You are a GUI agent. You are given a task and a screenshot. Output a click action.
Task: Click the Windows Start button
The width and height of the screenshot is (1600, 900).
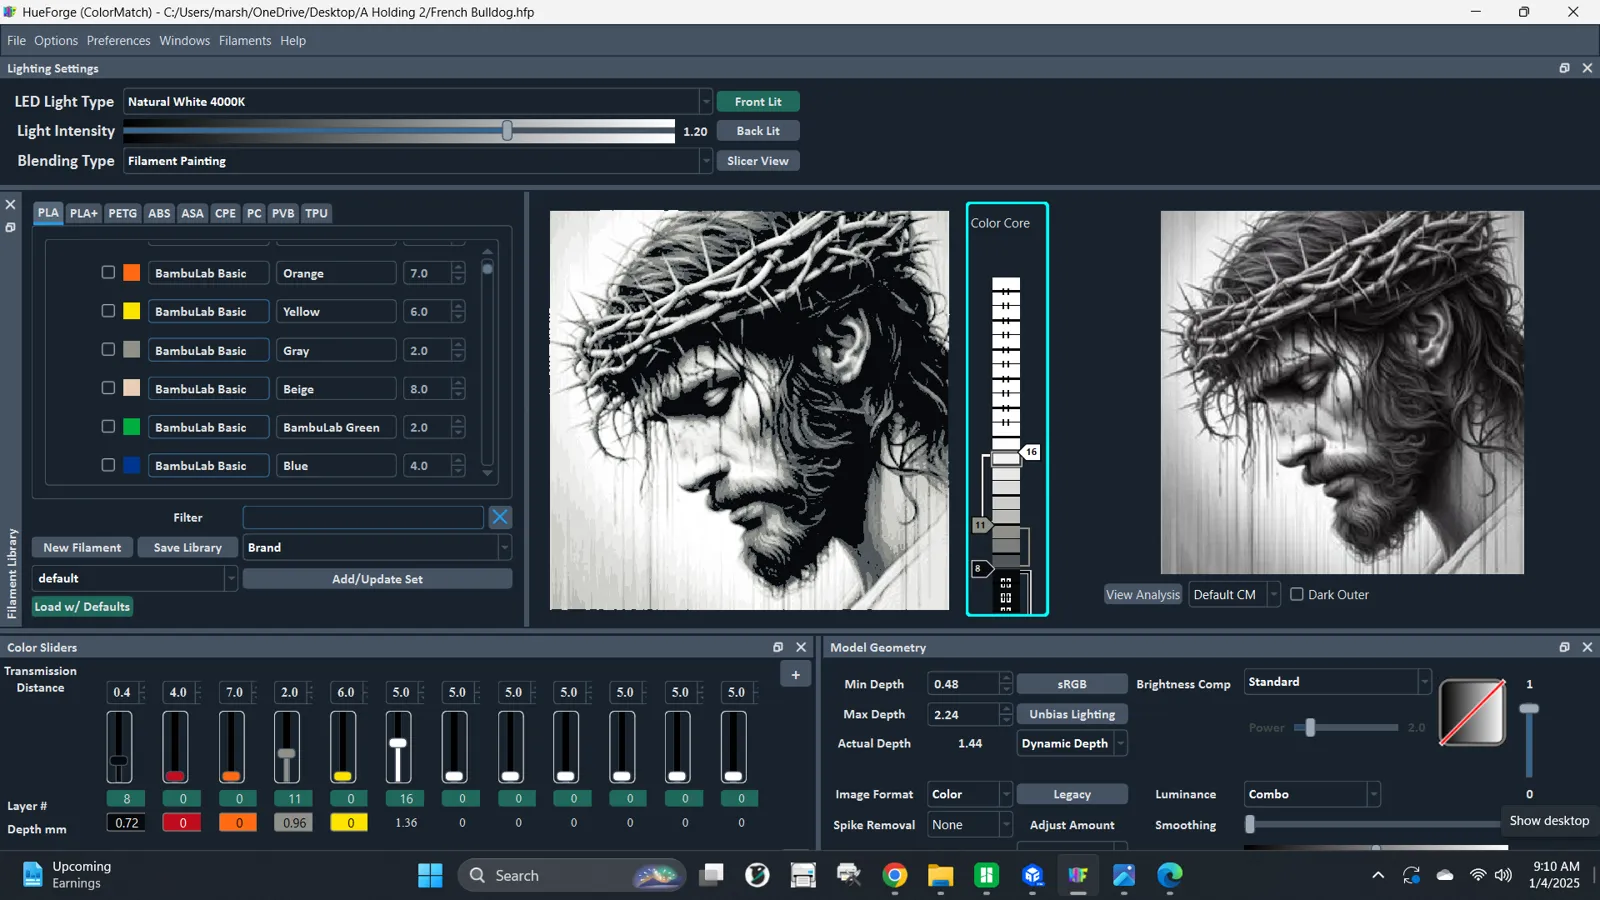(430, 875)
